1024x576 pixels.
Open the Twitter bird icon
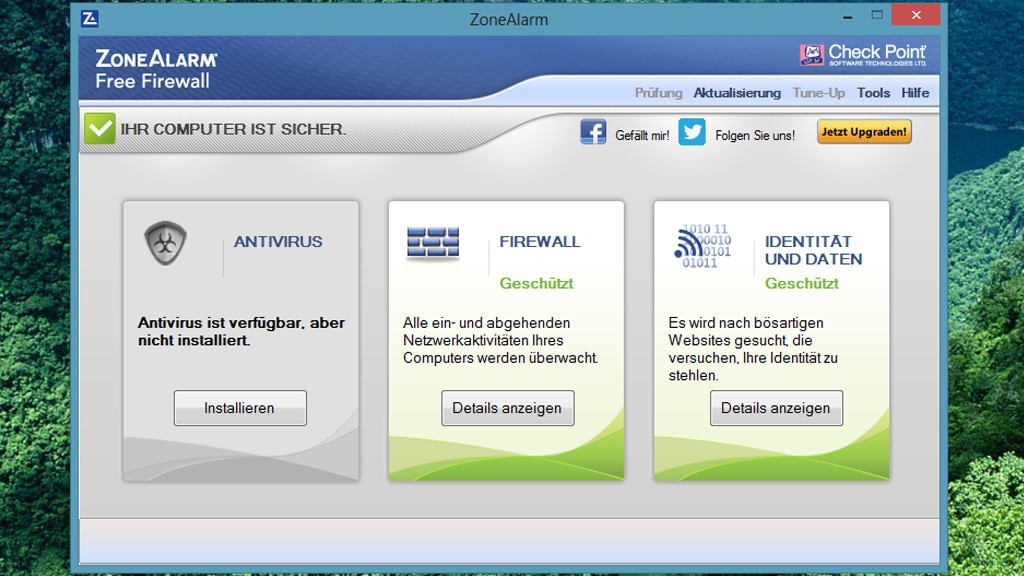coord(692,132)
